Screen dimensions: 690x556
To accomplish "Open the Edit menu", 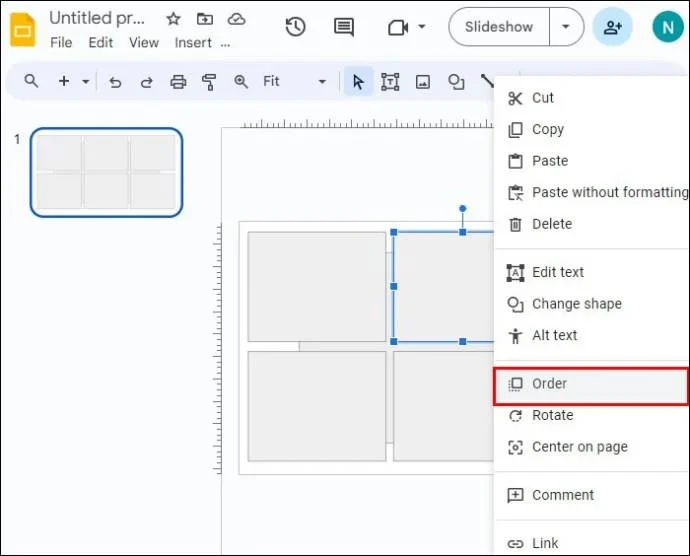I will (101, 43).
